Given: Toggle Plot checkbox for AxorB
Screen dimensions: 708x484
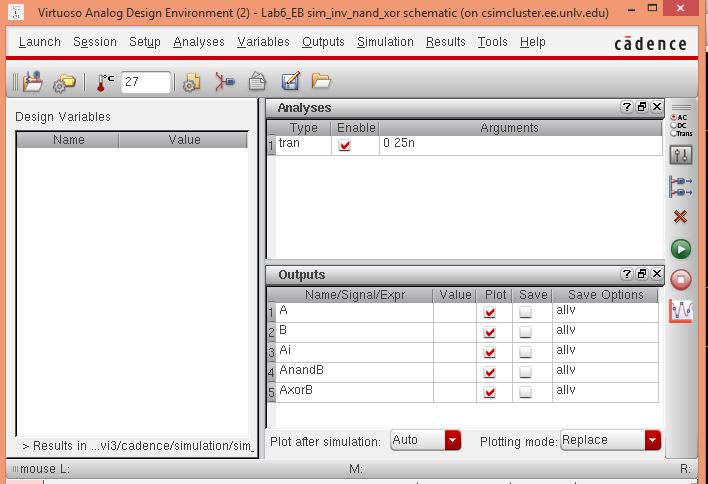Looking at the screenshot, I should tap(489, 392).
